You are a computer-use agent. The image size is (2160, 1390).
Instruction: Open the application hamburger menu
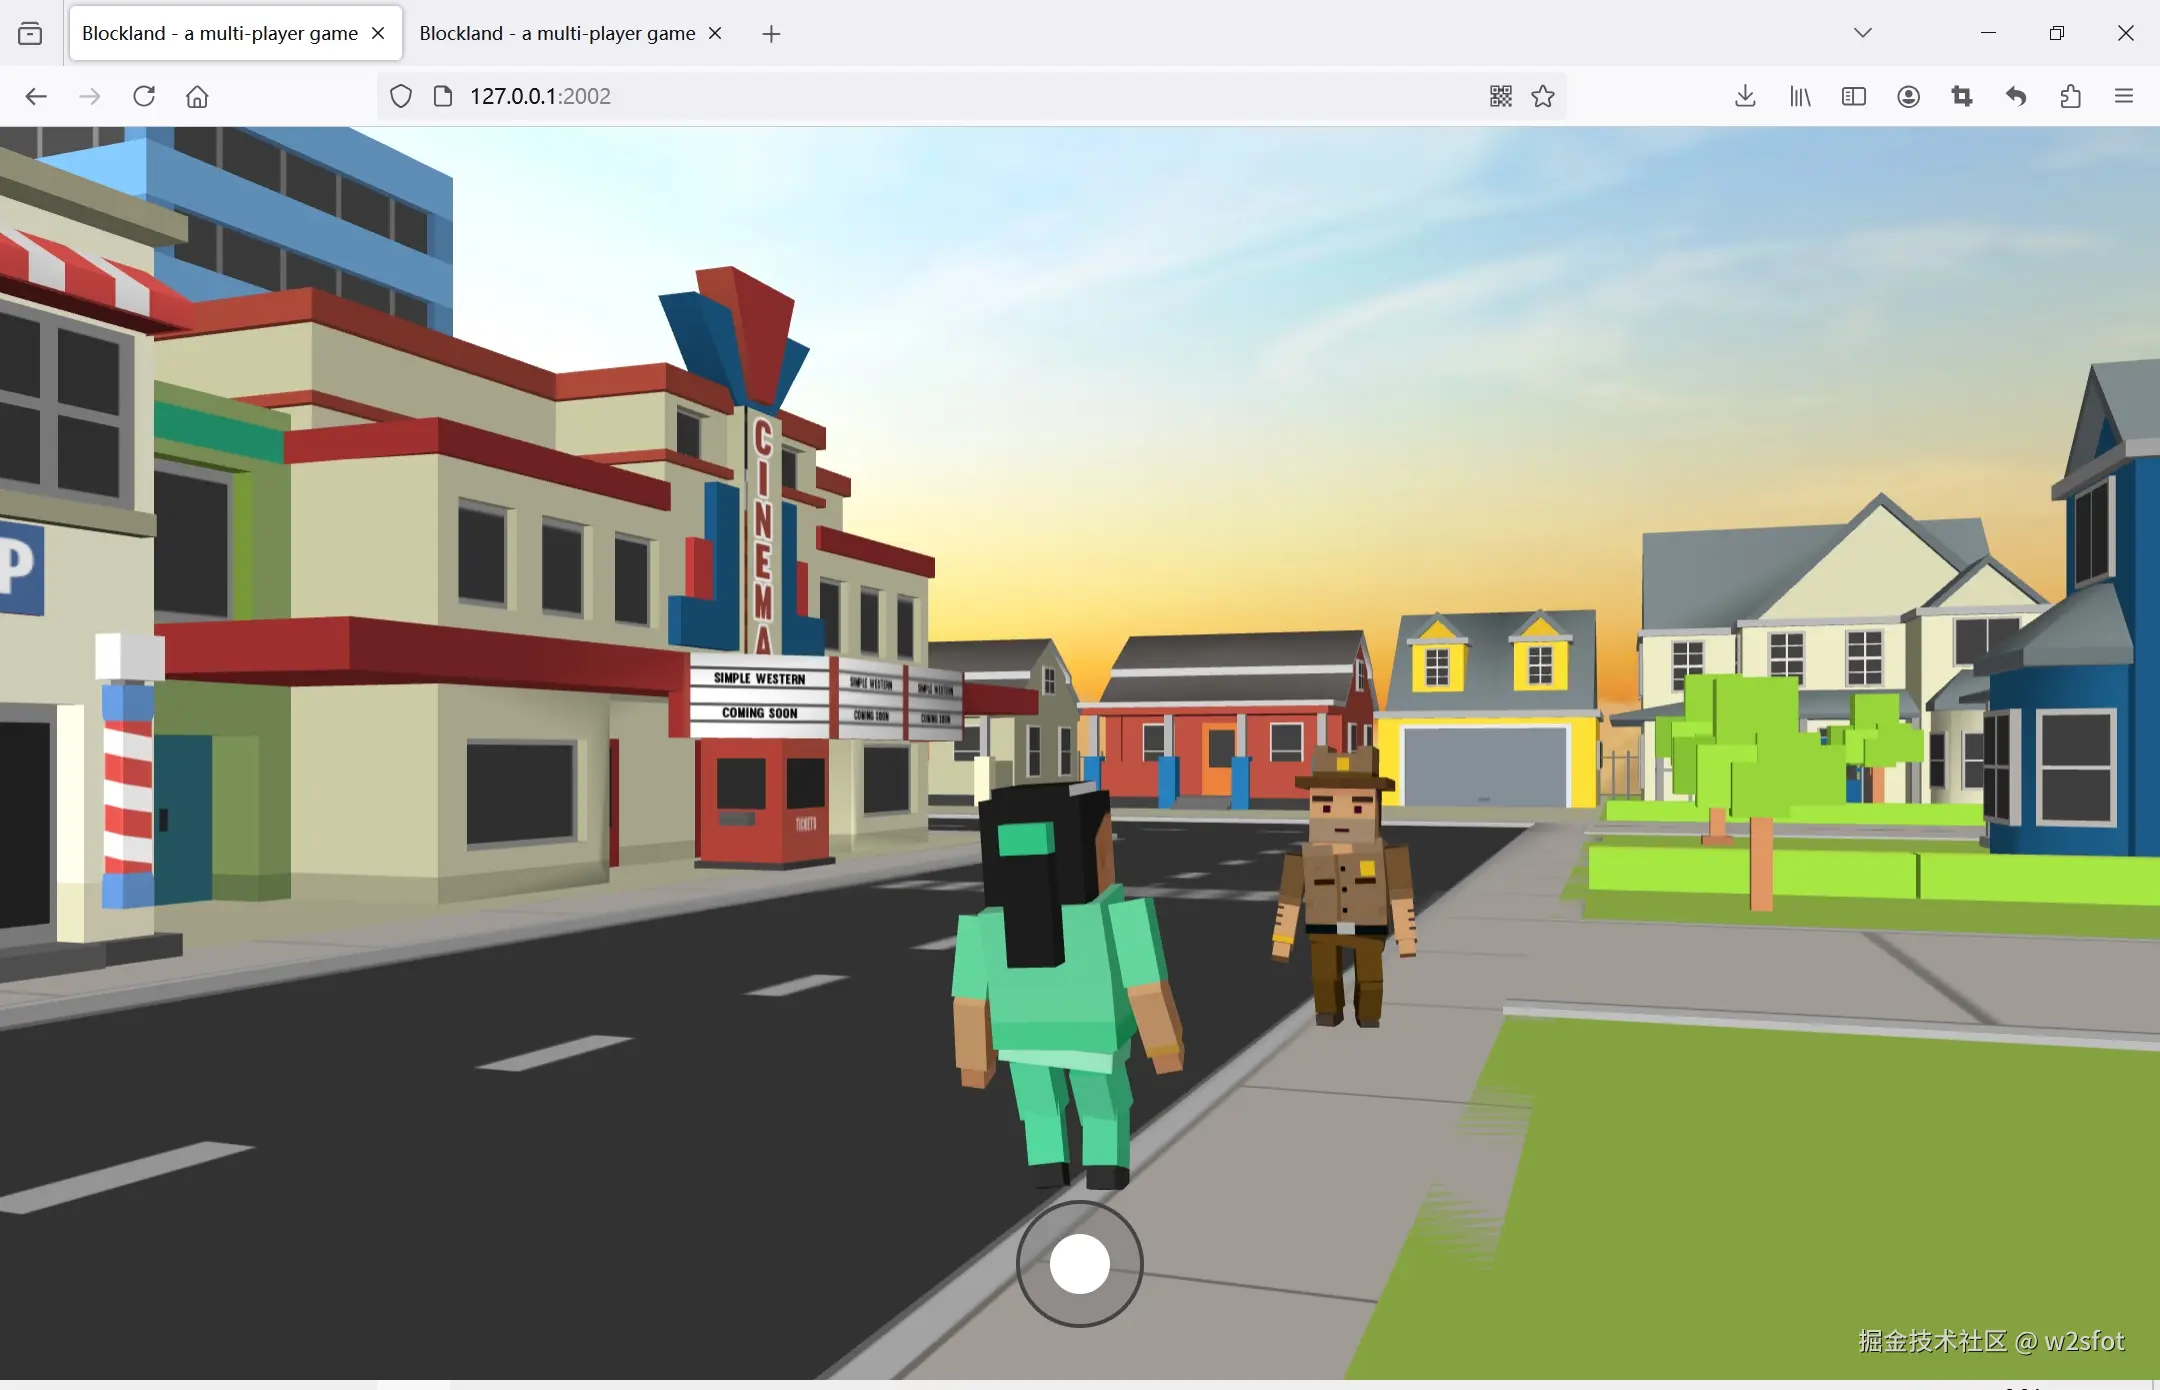pyautogui.click(x=2124, y=96)
